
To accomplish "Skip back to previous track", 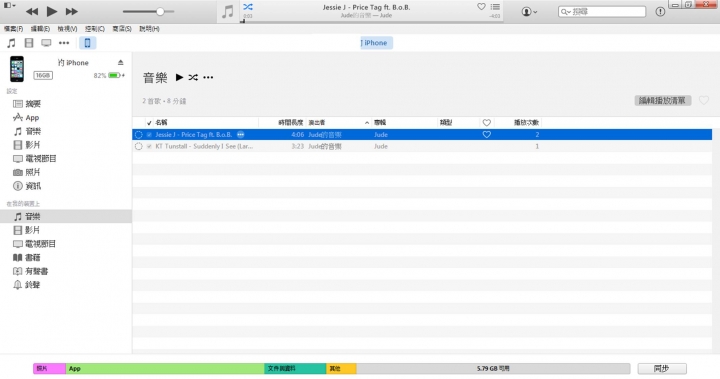I will (32, 11).
